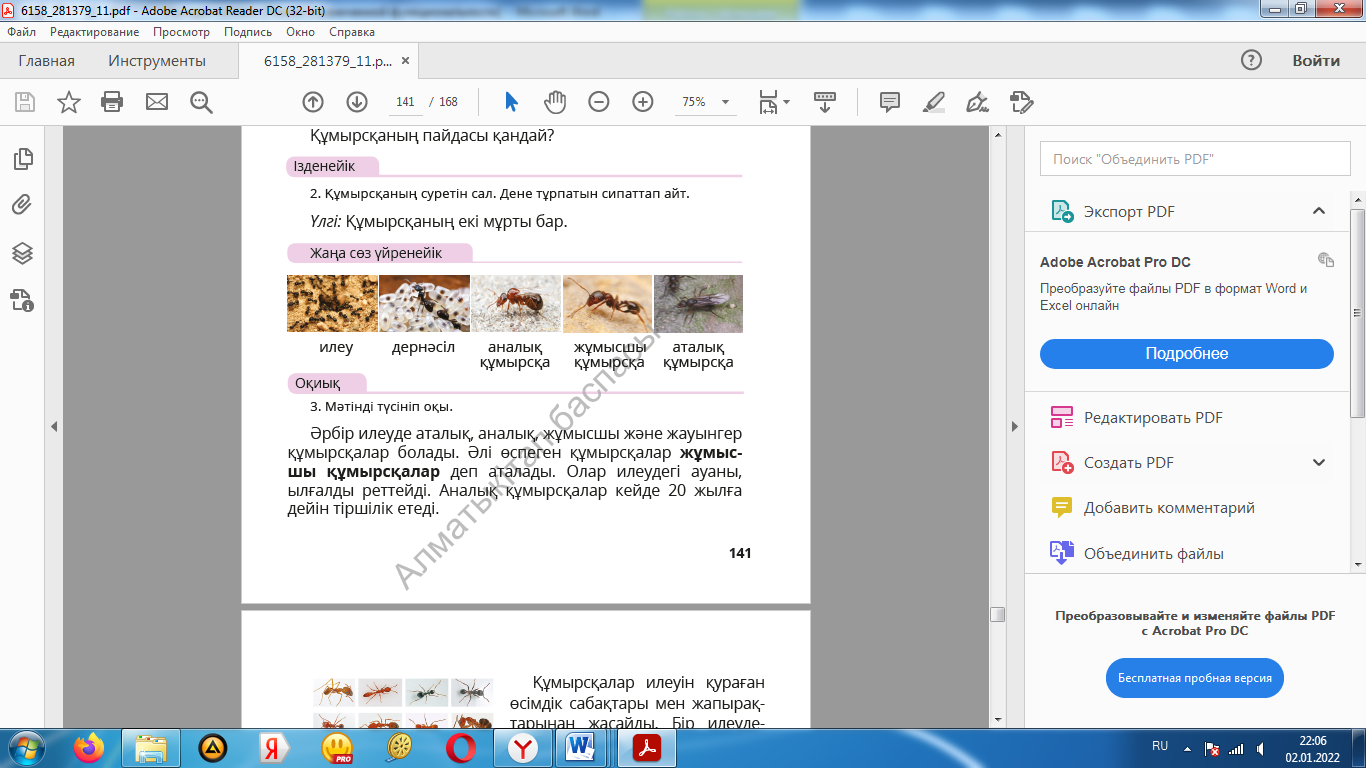Switch to the Инструменты tab

pos(157,61)
